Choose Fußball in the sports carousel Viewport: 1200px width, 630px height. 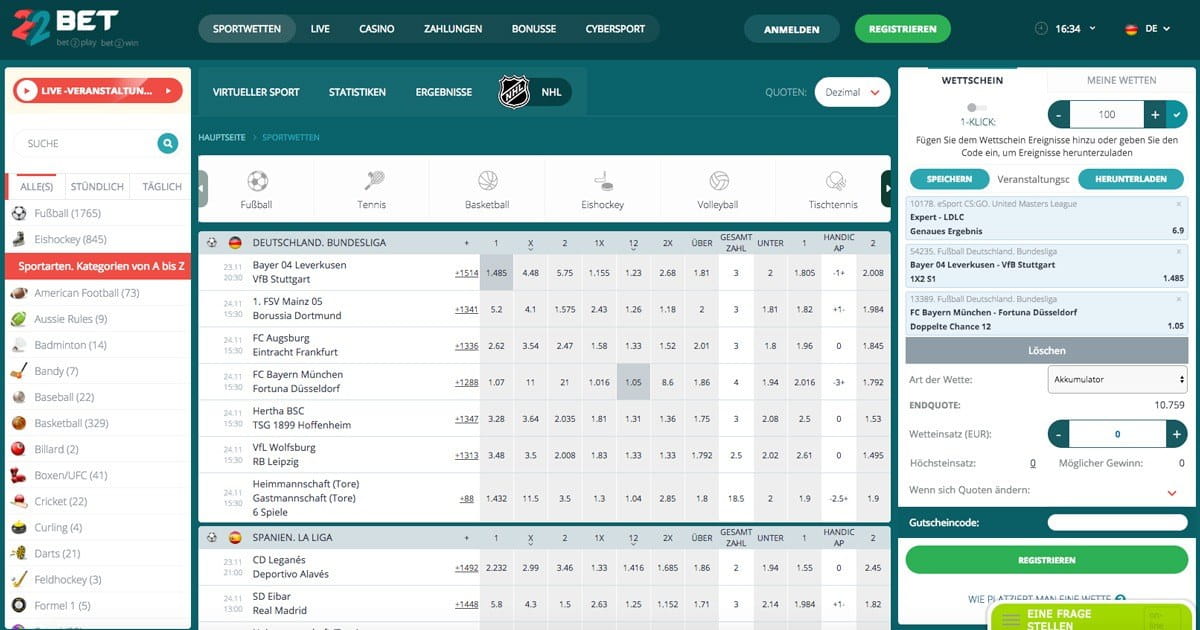[x=257, y=189]
